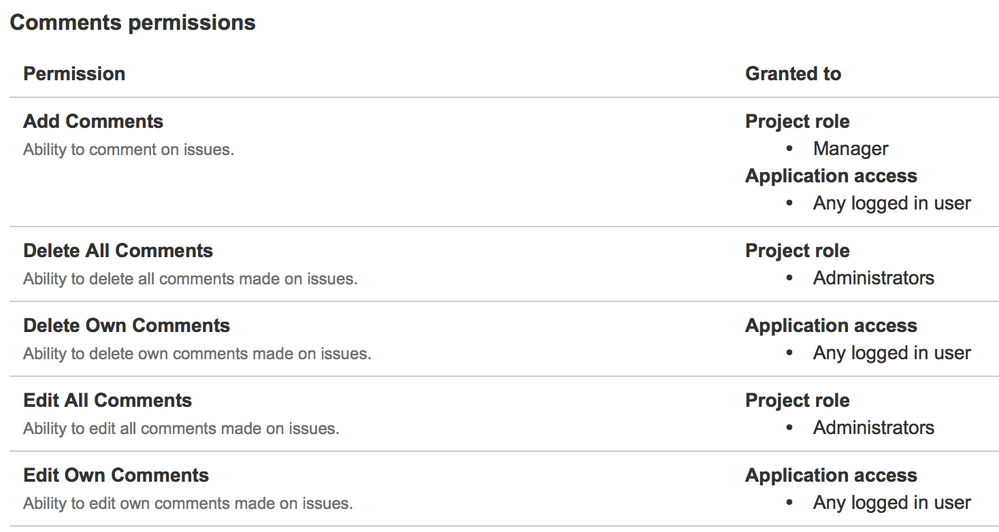
Task: Select Manager under Add Comments project role
Action: pyautogui.click(x=851, y=149)
